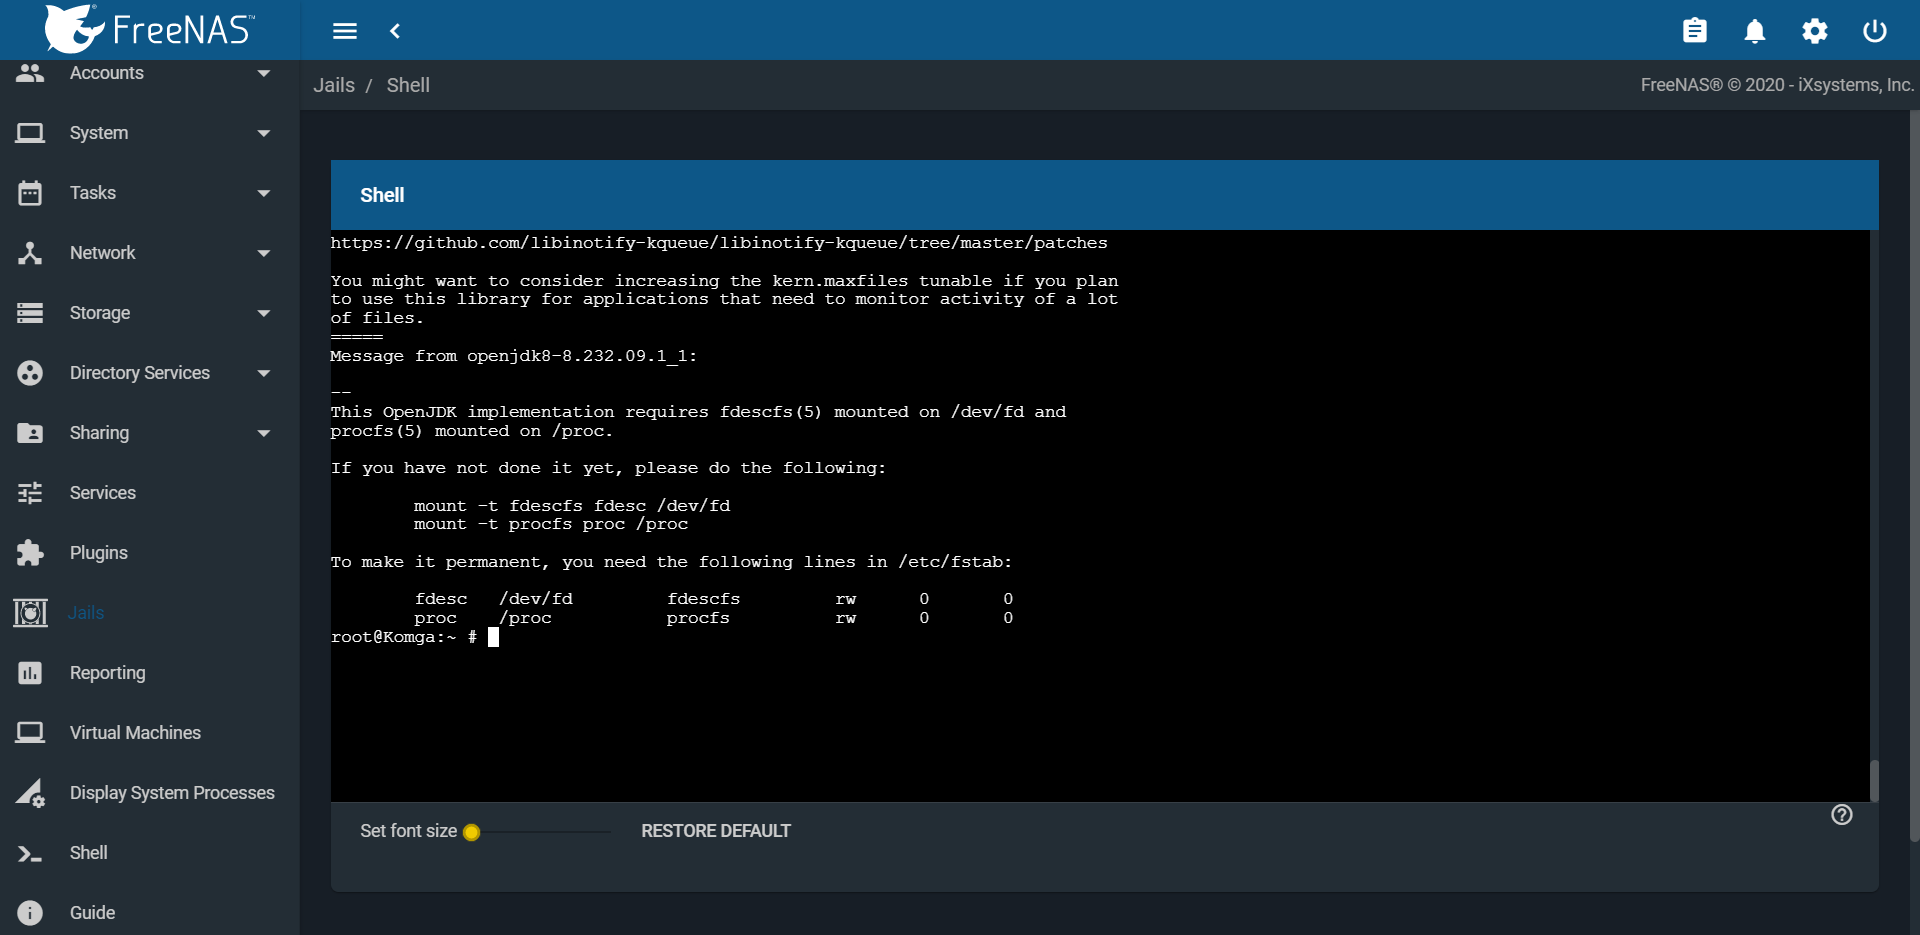This screenshot has height=935, width=1920.
Task: Adjust the Set font size slider
Action: [x=474, y=831]
